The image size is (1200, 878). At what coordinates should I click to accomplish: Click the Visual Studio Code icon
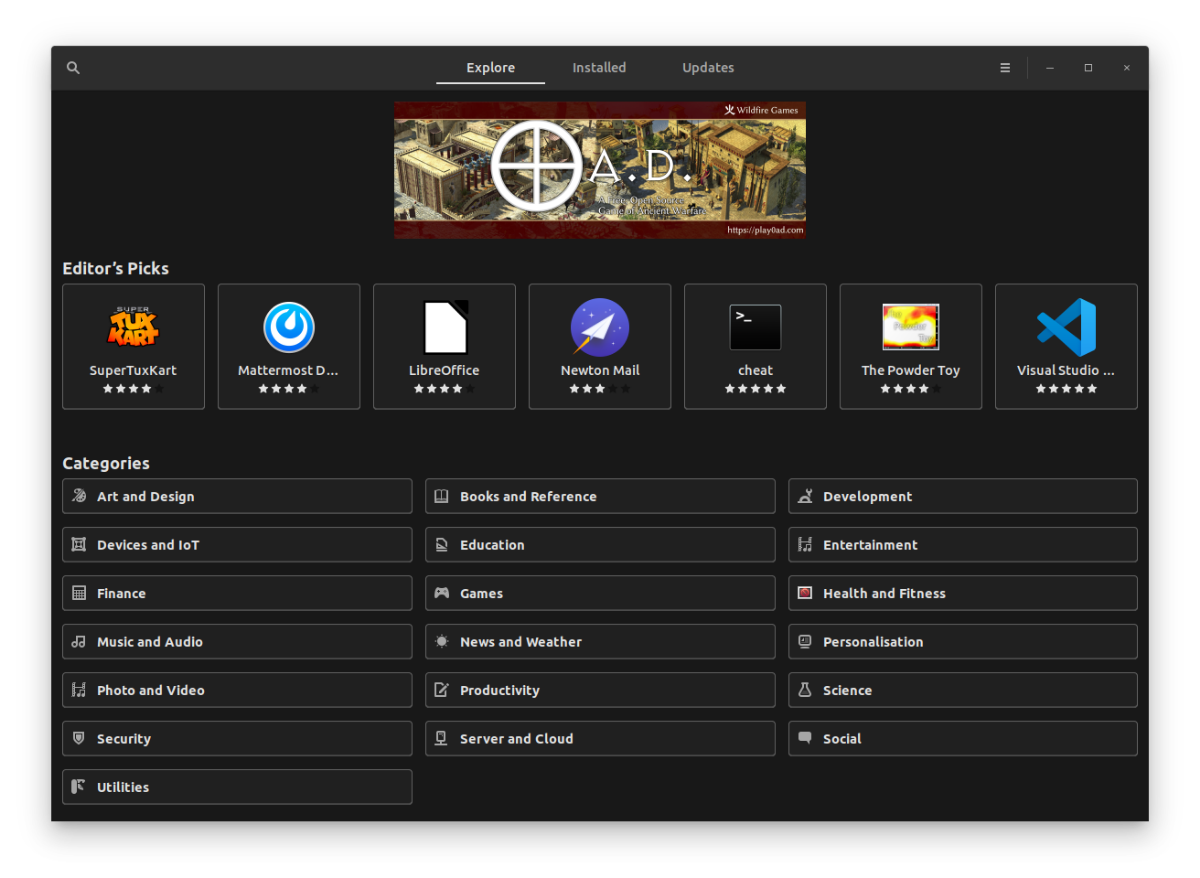1066,327
